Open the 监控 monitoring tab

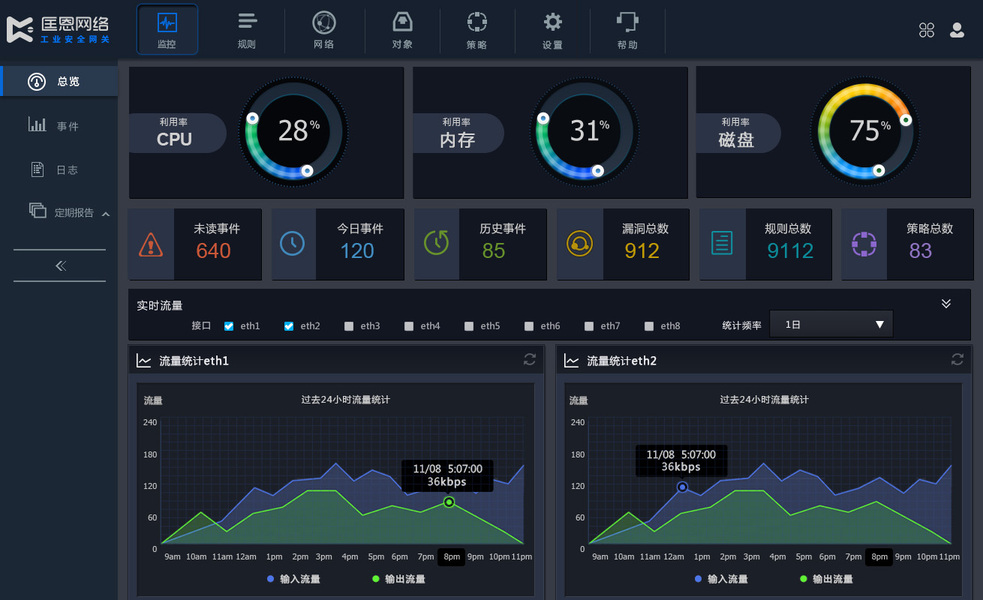click(167, 29)
